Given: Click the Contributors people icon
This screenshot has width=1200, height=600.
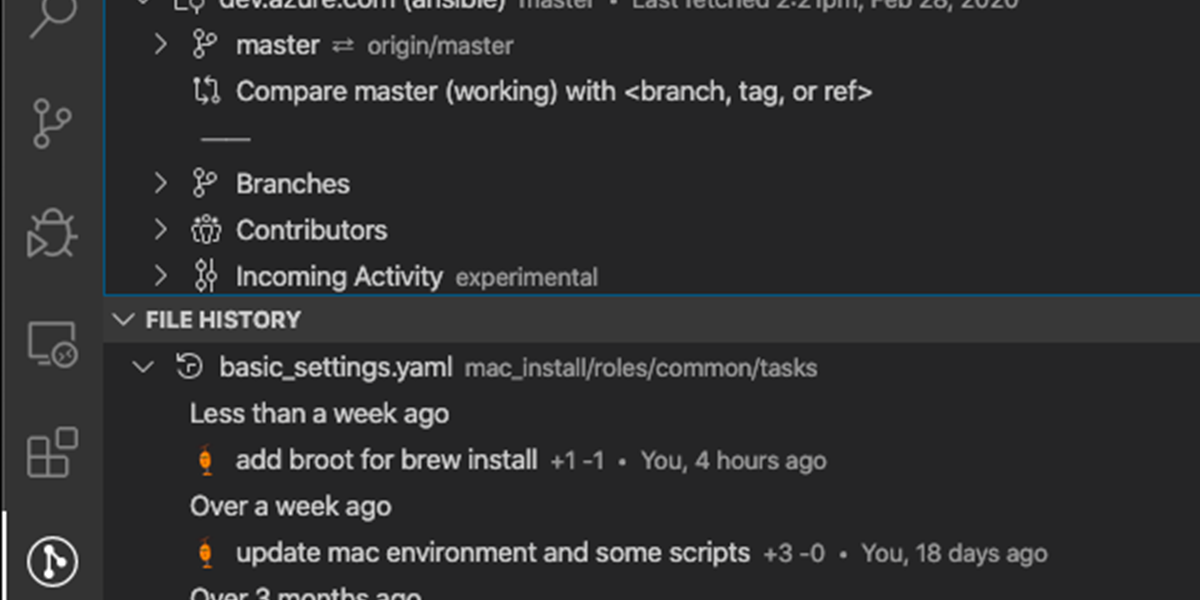Looking at the screenshot, I should coord(205,230).
